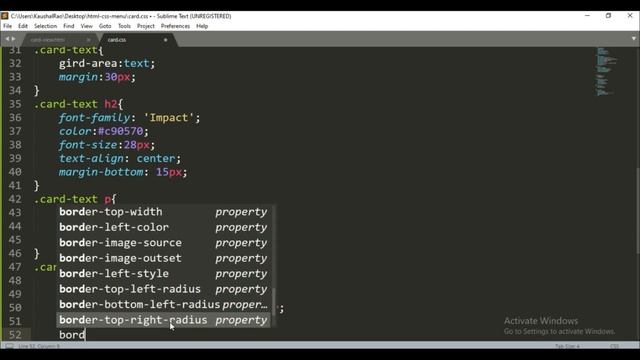The image size is (640, 360).
Task: Close the card-view.html tab
Action: click(89, 40)
